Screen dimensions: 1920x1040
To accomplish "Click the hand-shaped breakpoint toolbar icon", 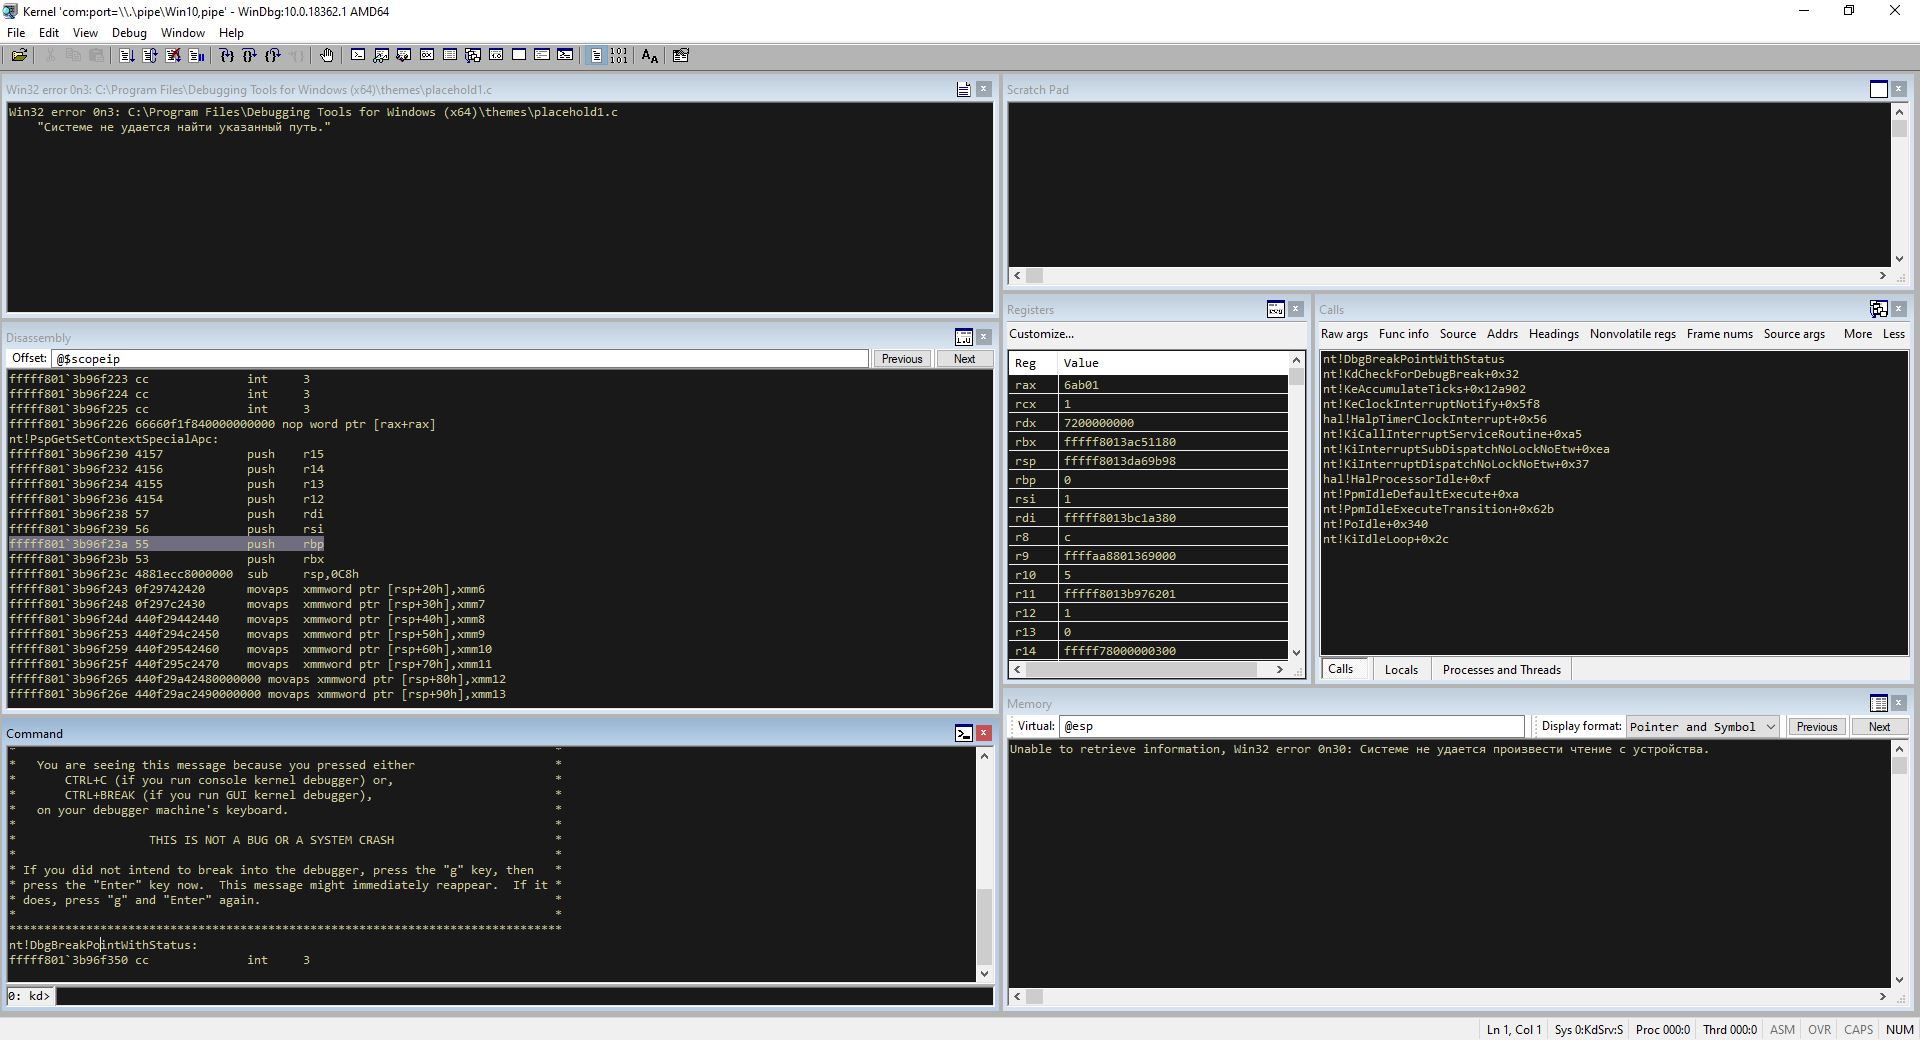I will tap(326, 56).
